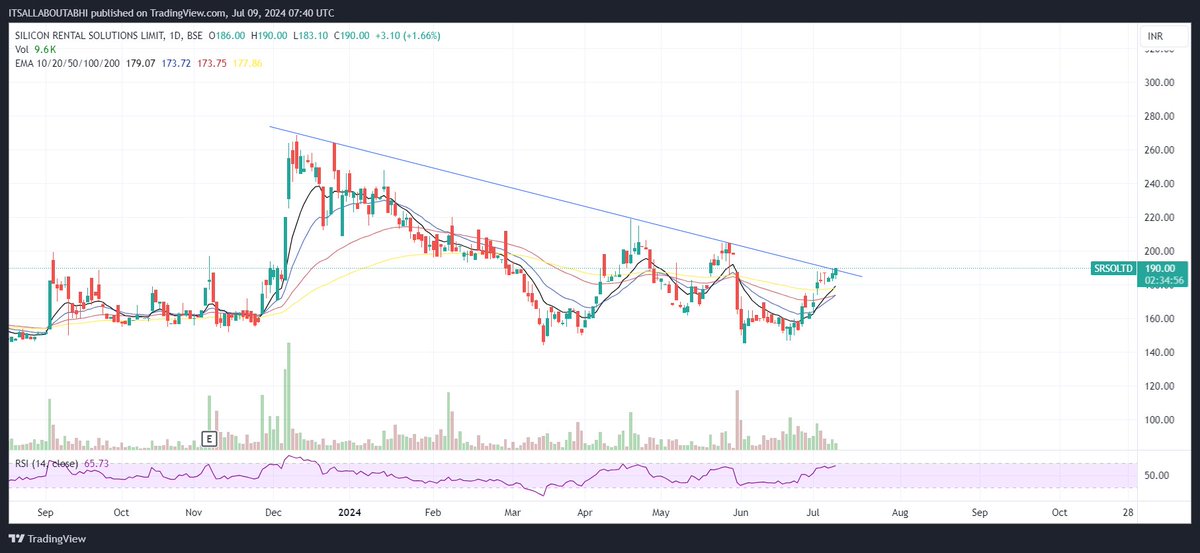This screenshot has height=553, width=1200.
Task: Open the earnings 'E' marker on chart
Action: (x=210, y=438)
